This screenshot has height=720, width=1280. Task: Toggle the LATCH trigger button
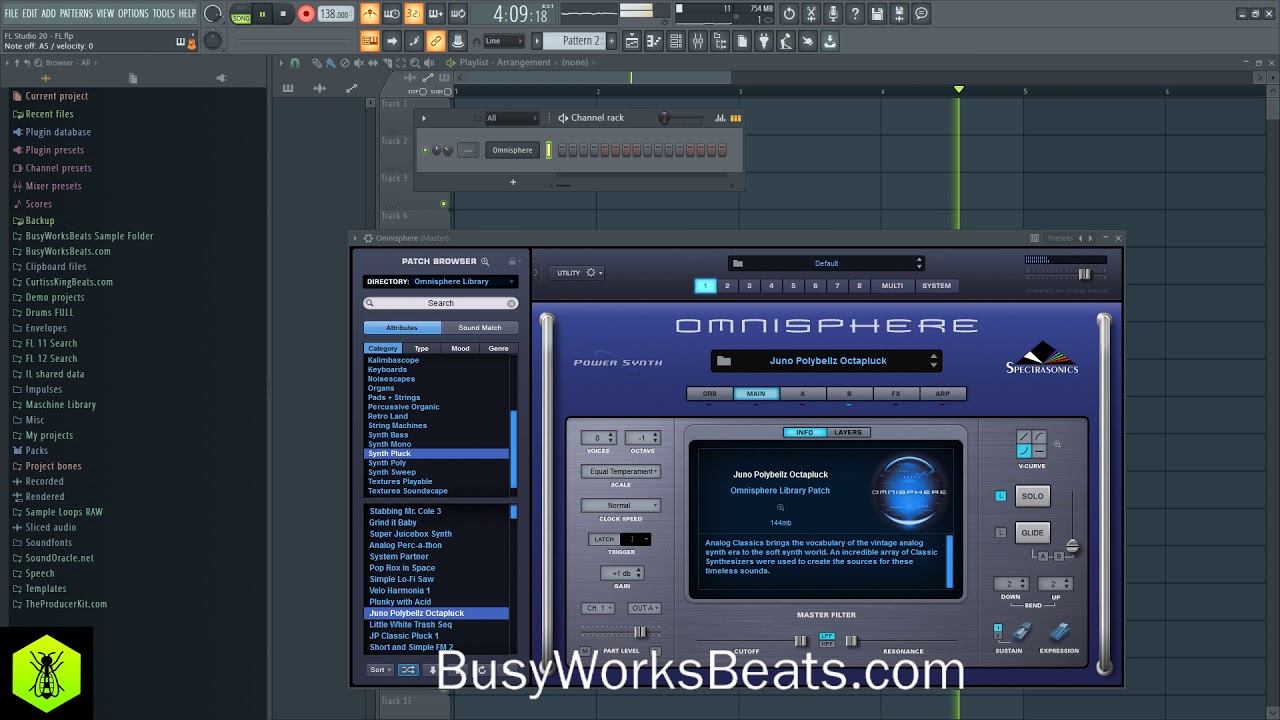tap(604, 539)
